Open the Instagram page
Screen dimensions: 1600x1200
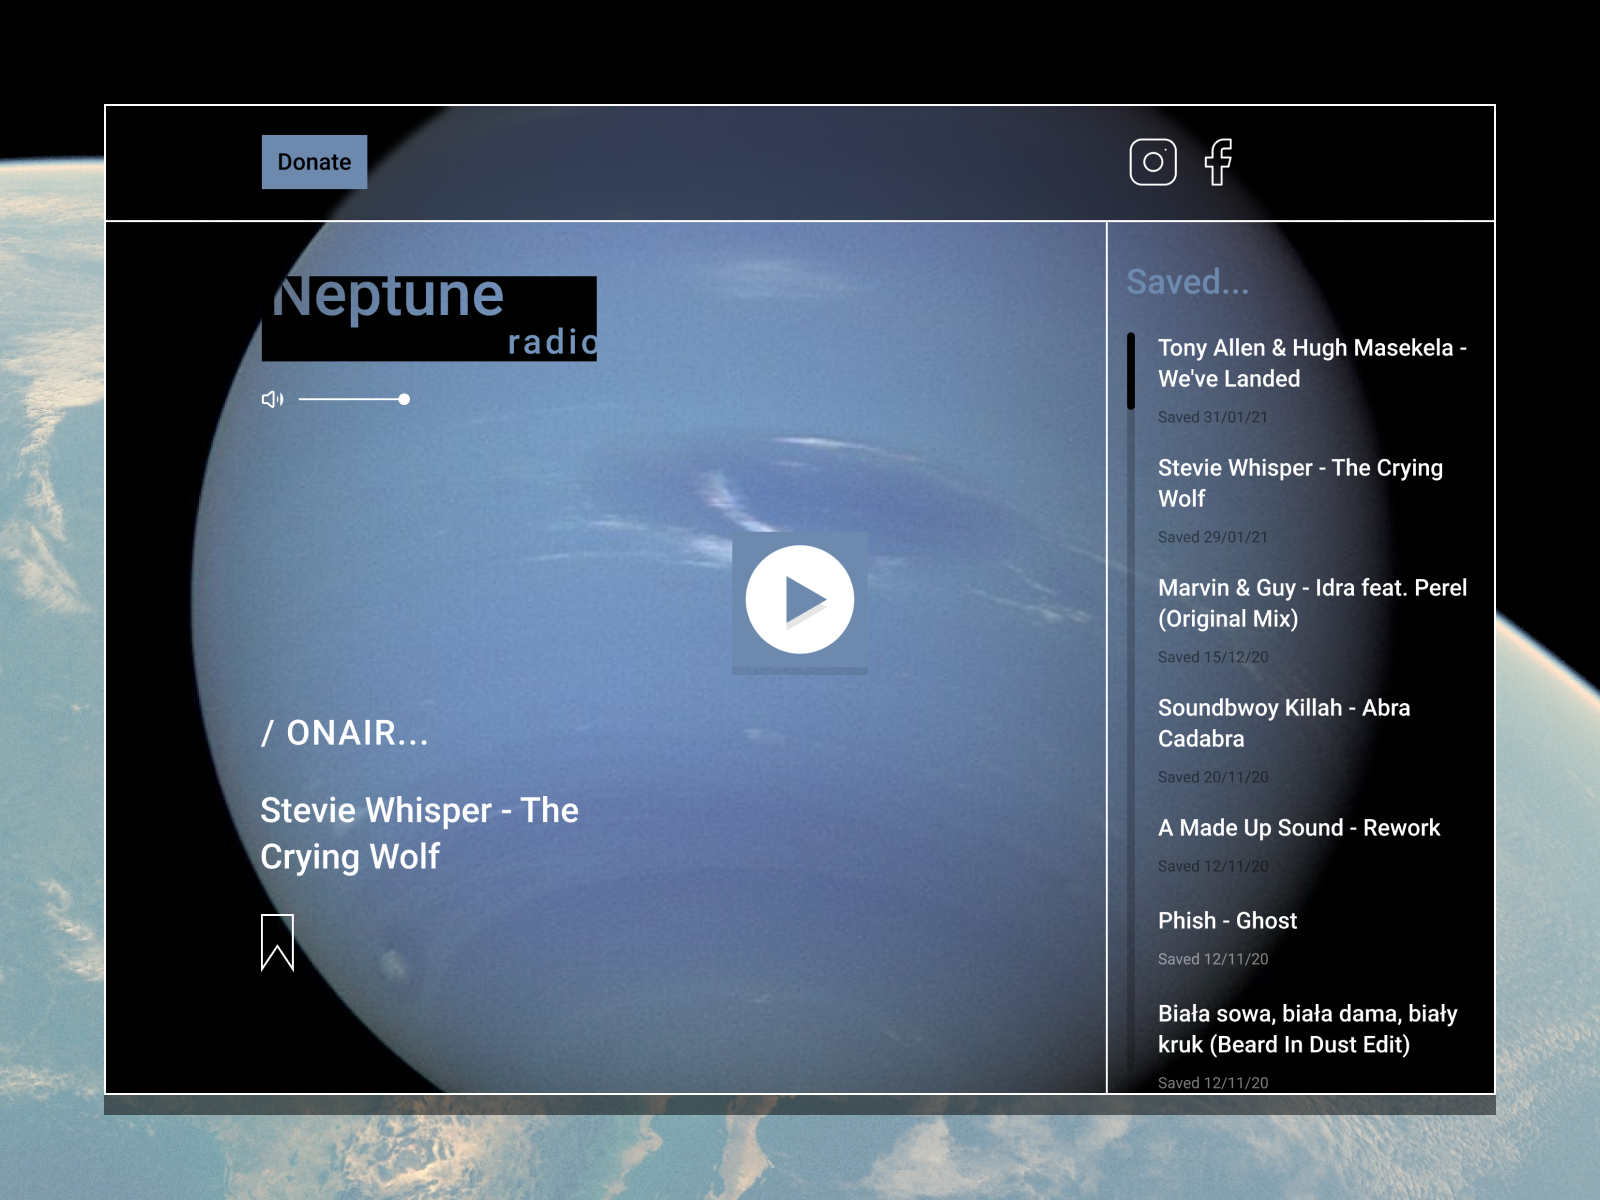[1151, 160]
